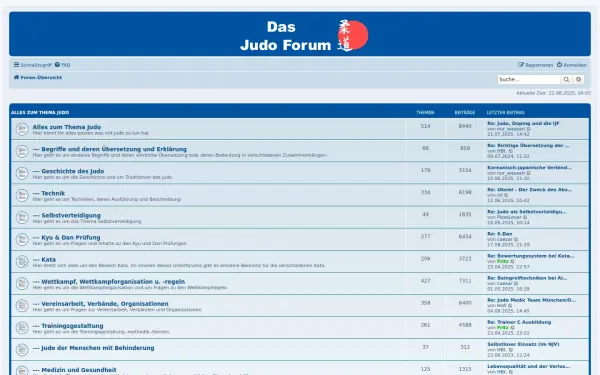Open Begriffe und deren Übersetzung und Erklärung forum
The image size is (600, 375).
tap(109, 149)
